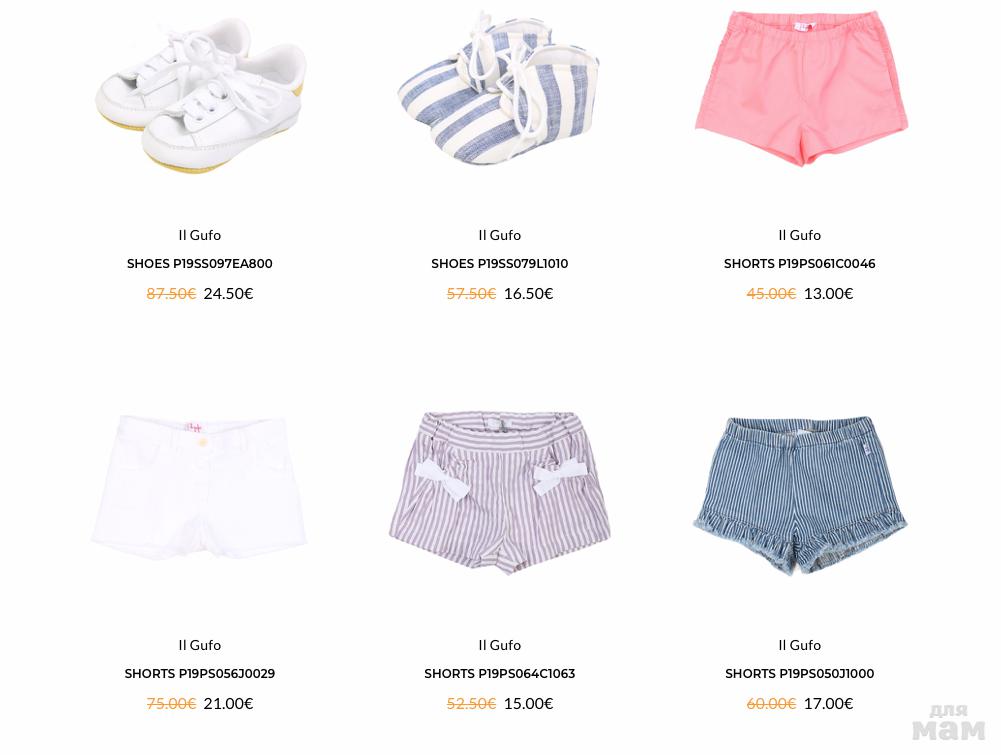Screen dimensions: 1001x755
Task: View the pink shorts product photo
Action: 801,88
